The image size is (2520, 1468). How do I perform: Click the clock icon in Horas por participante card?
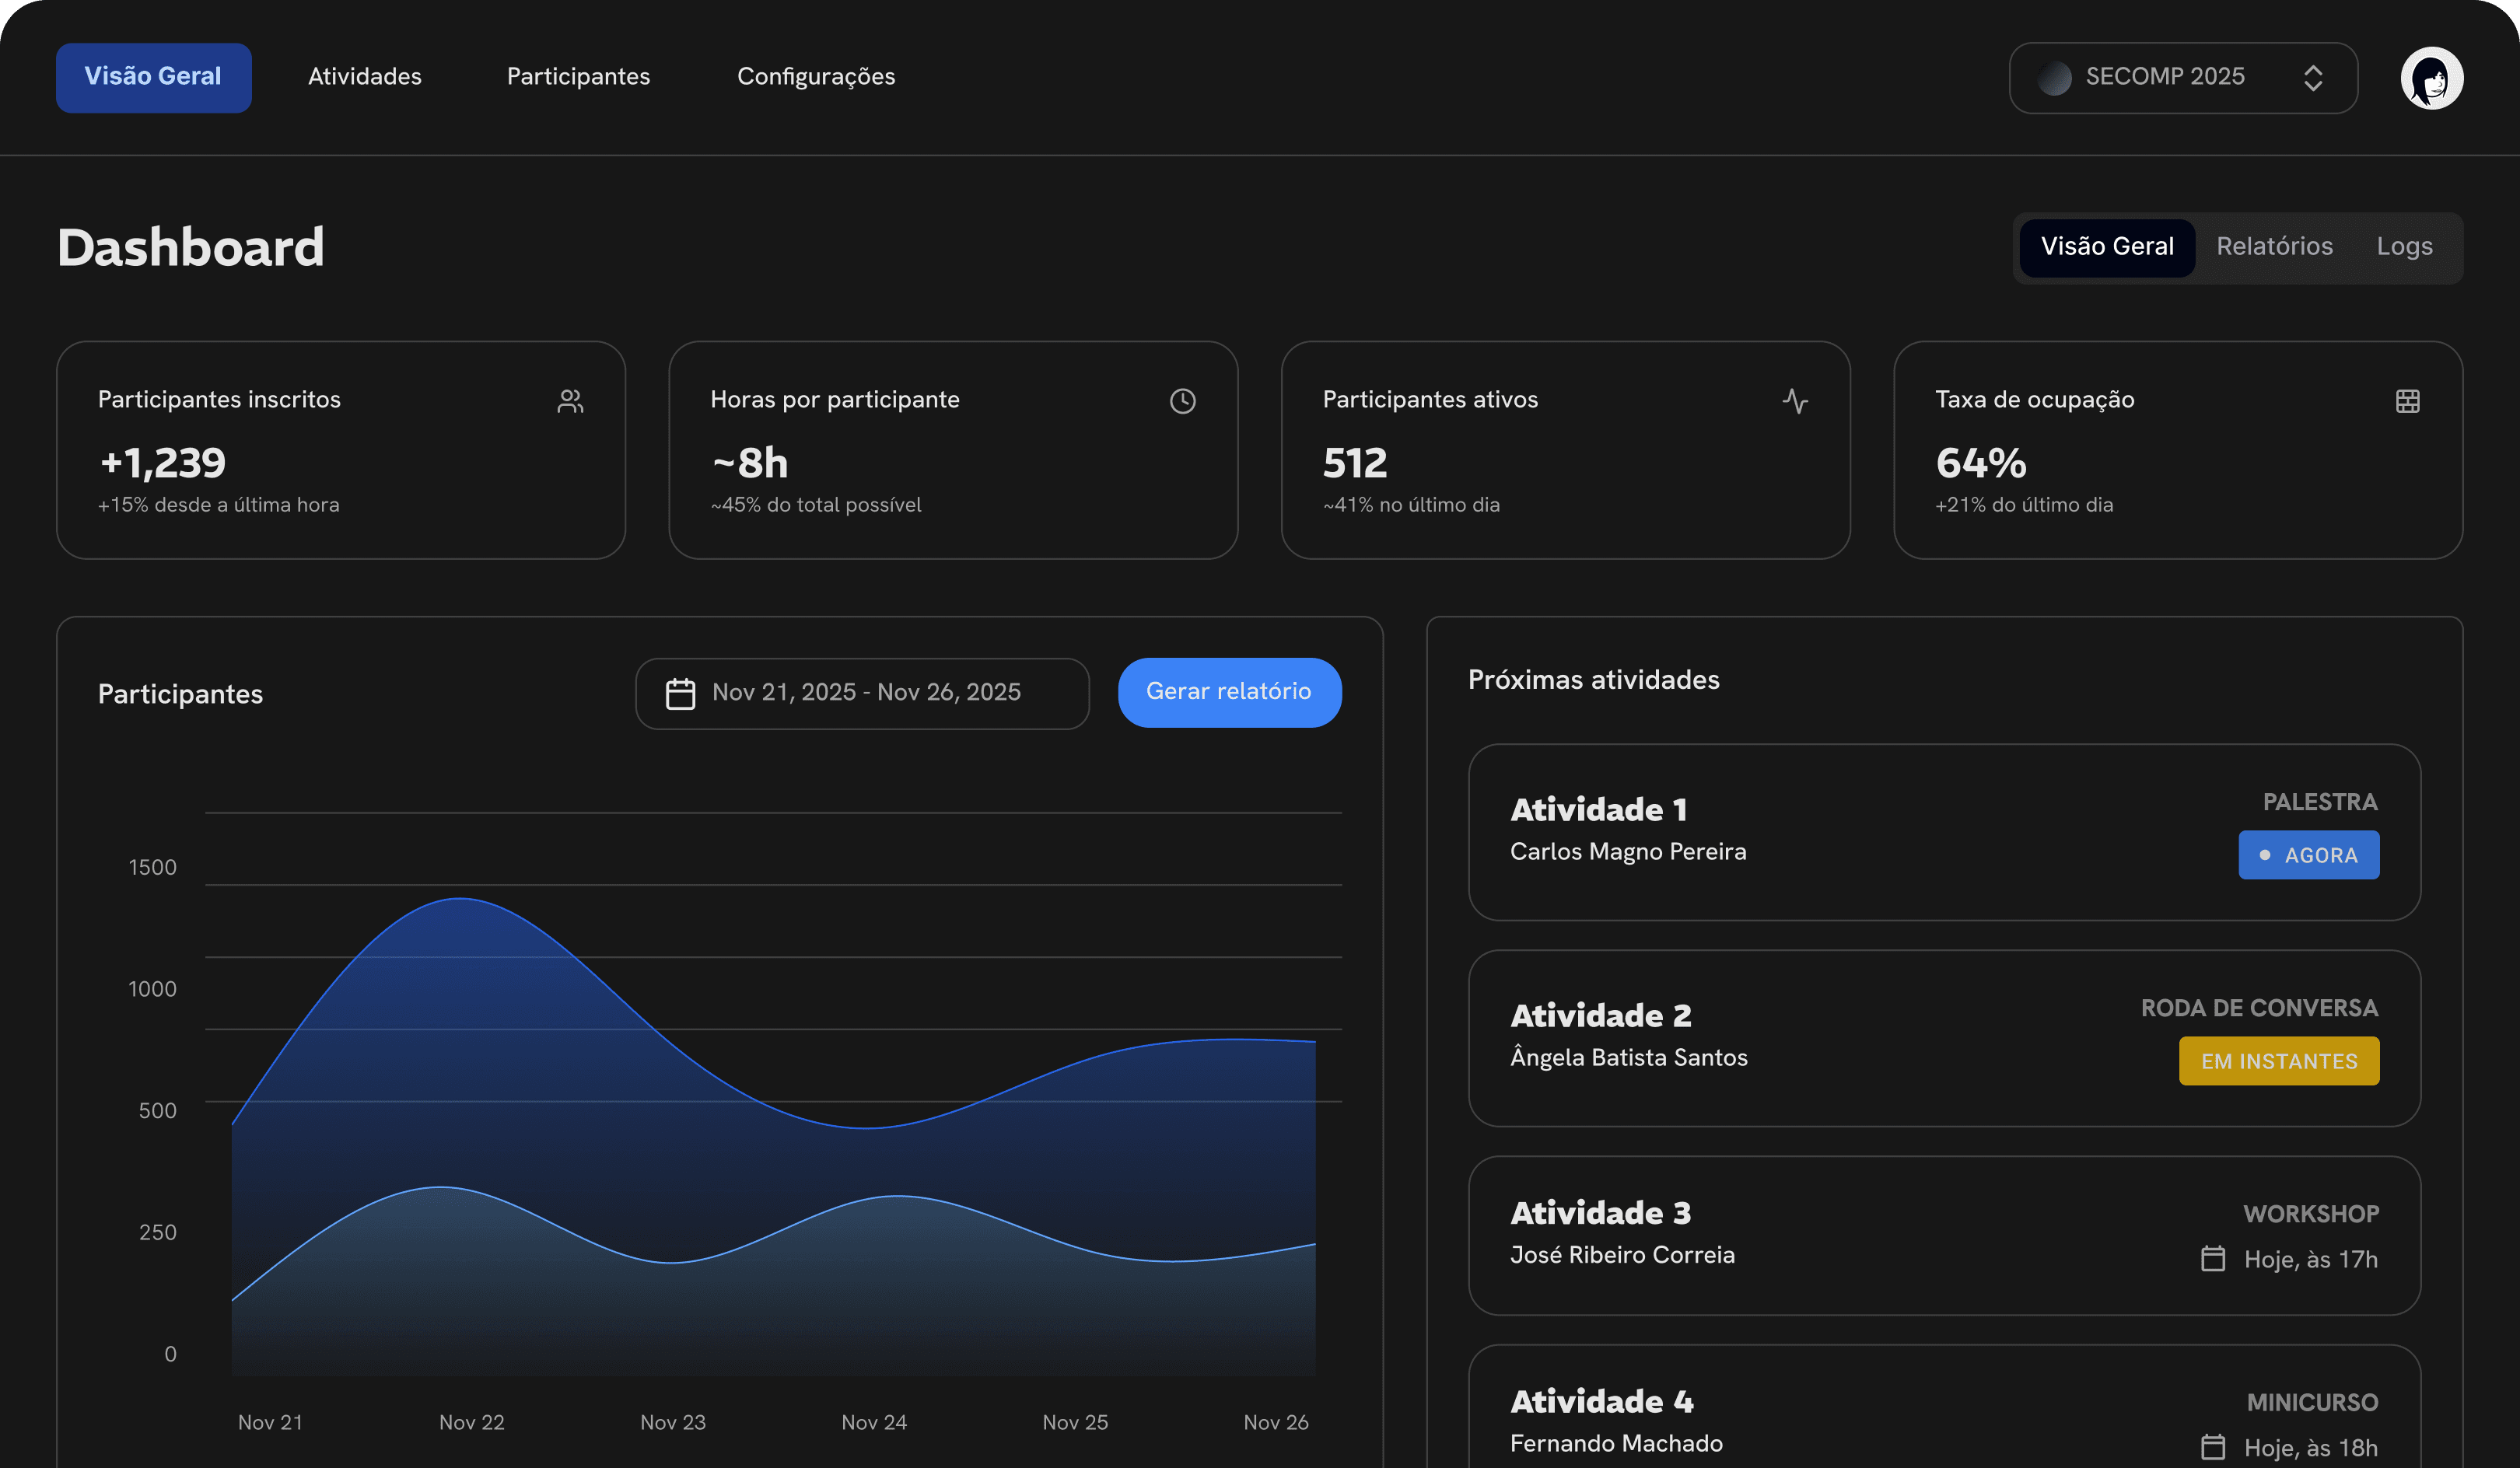1183,401
